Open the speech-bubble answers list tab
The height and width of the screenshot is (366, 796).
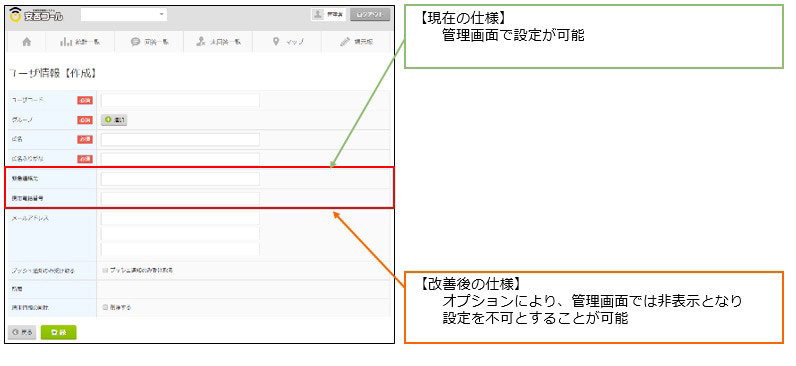coord(149,42)
